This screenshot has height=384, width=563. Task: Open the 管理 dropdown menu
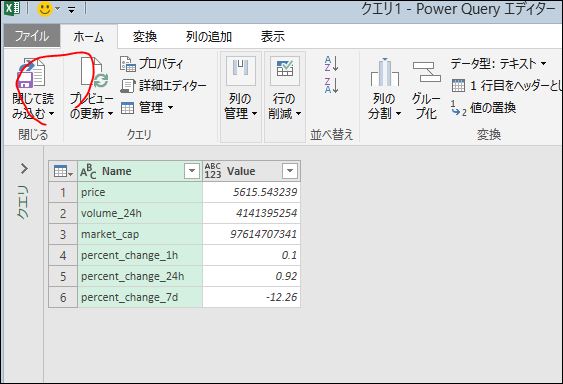[147, 107]
